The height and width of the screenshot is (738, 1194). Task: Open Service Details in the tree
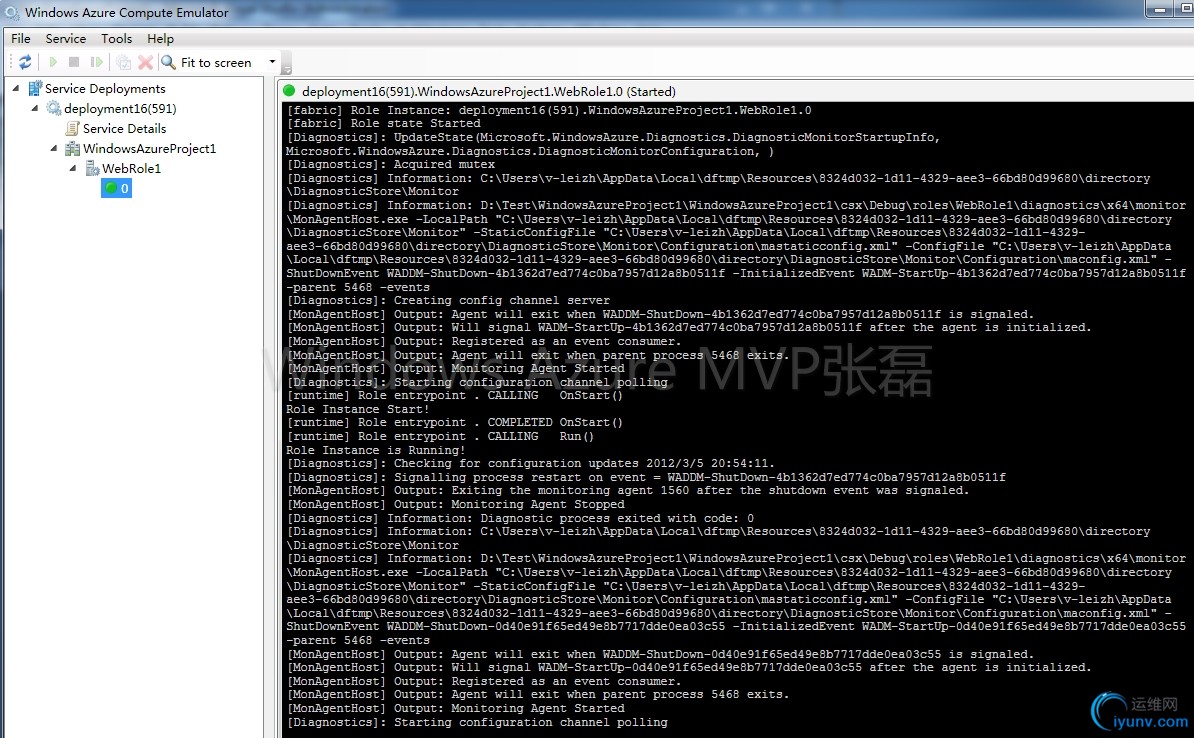124,129
